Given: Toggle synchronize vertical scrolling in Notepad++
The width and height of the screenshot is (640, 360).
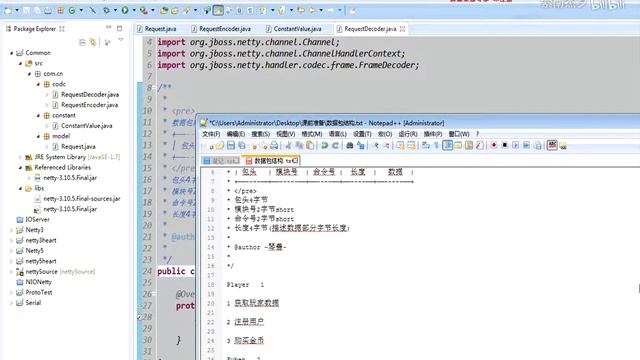Looking at the screenshot, I should (400, 145).
